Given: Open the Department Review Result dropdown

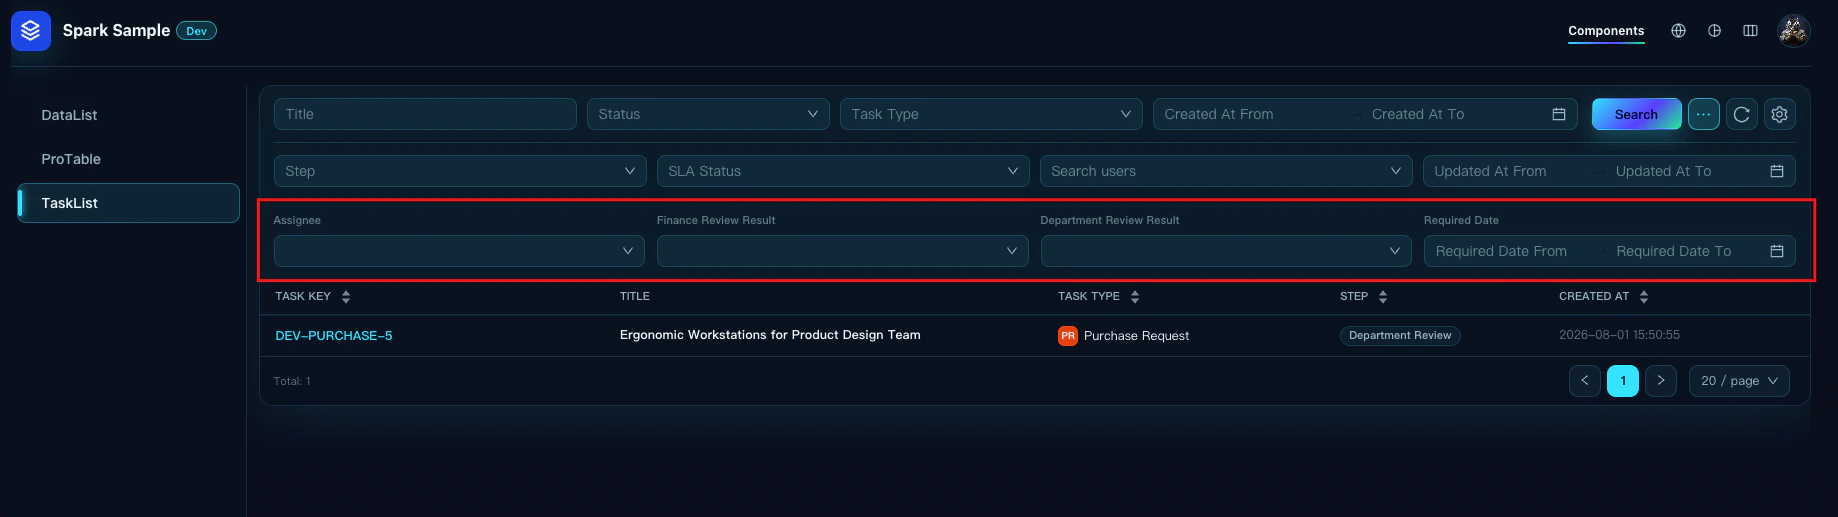Looking at the screenshot, I should (x=1226, y=251).
